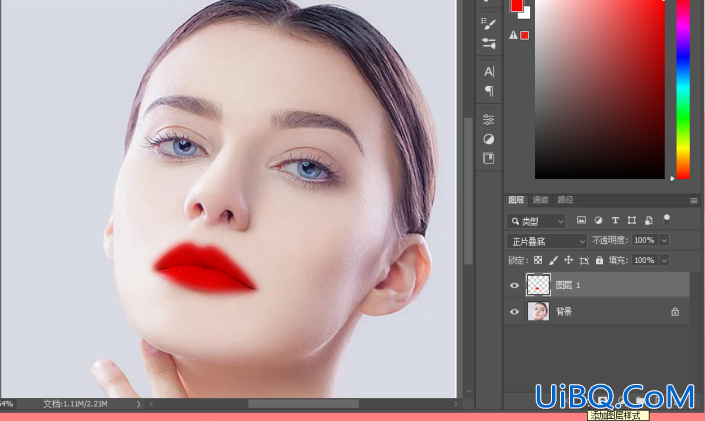This screenshot has height=421, width=705.
Task: Open the 类型 filter type dropdown
Action: pos(536,221)
